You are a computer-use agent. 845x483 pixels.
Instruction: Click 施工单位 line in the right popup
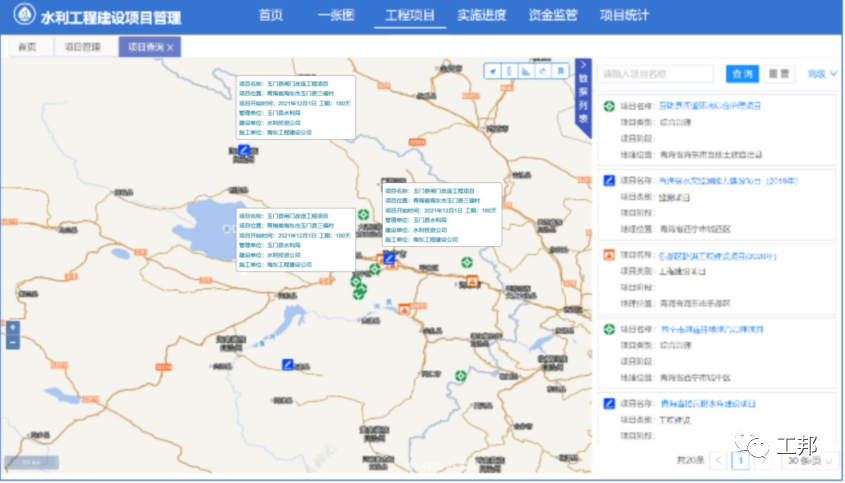coord(421,239)
